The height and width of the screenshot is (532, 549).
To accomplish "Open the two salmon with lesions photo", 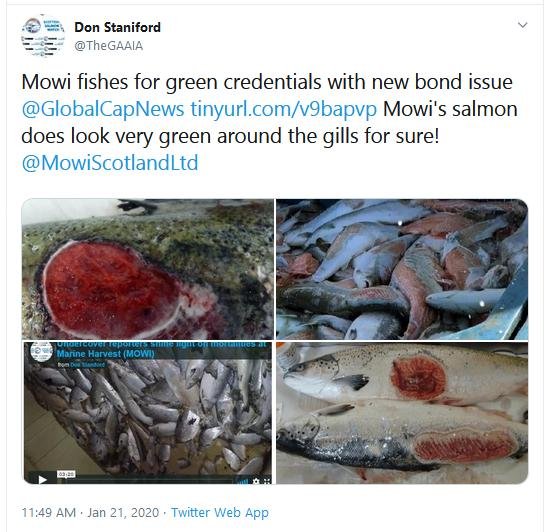I will coord(402,413).
